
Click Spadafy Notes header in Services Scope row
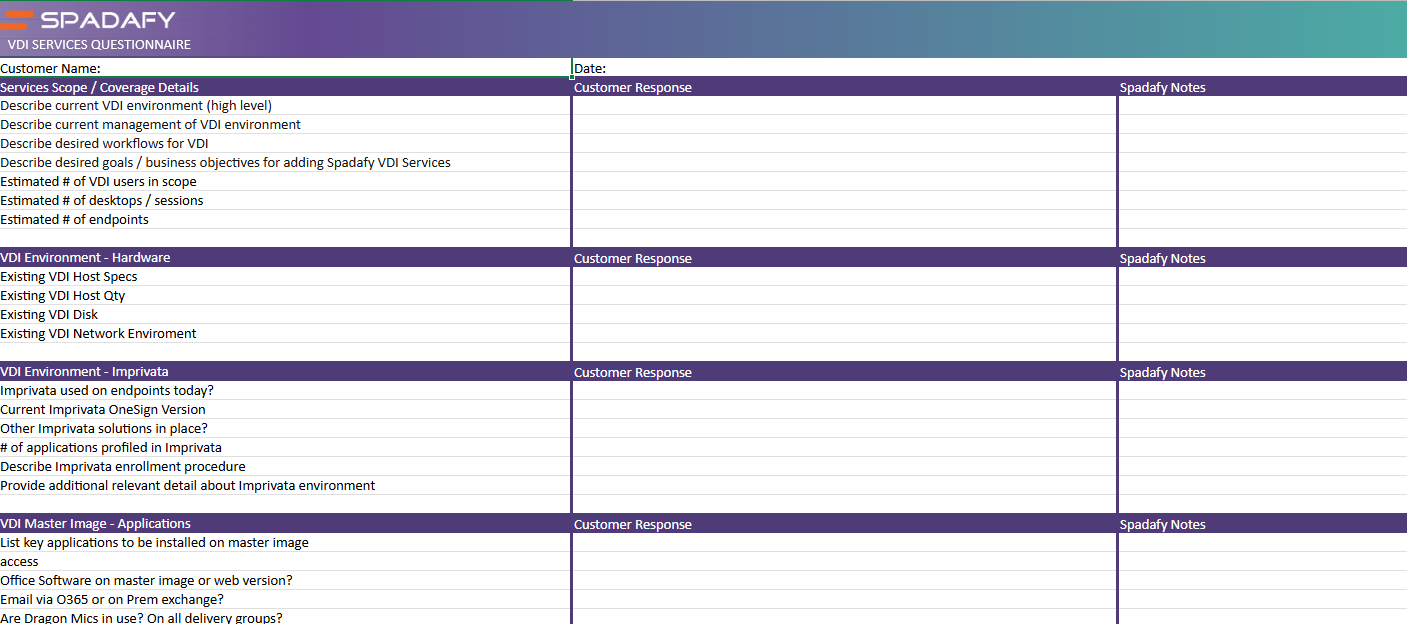pos(1263,87)
